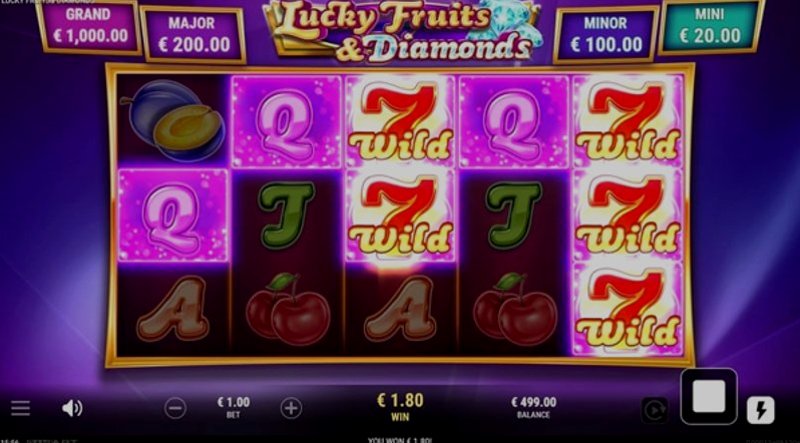Click the plum symbol on first reel
This screenshot has width=800, height=443.
(173, 121)
